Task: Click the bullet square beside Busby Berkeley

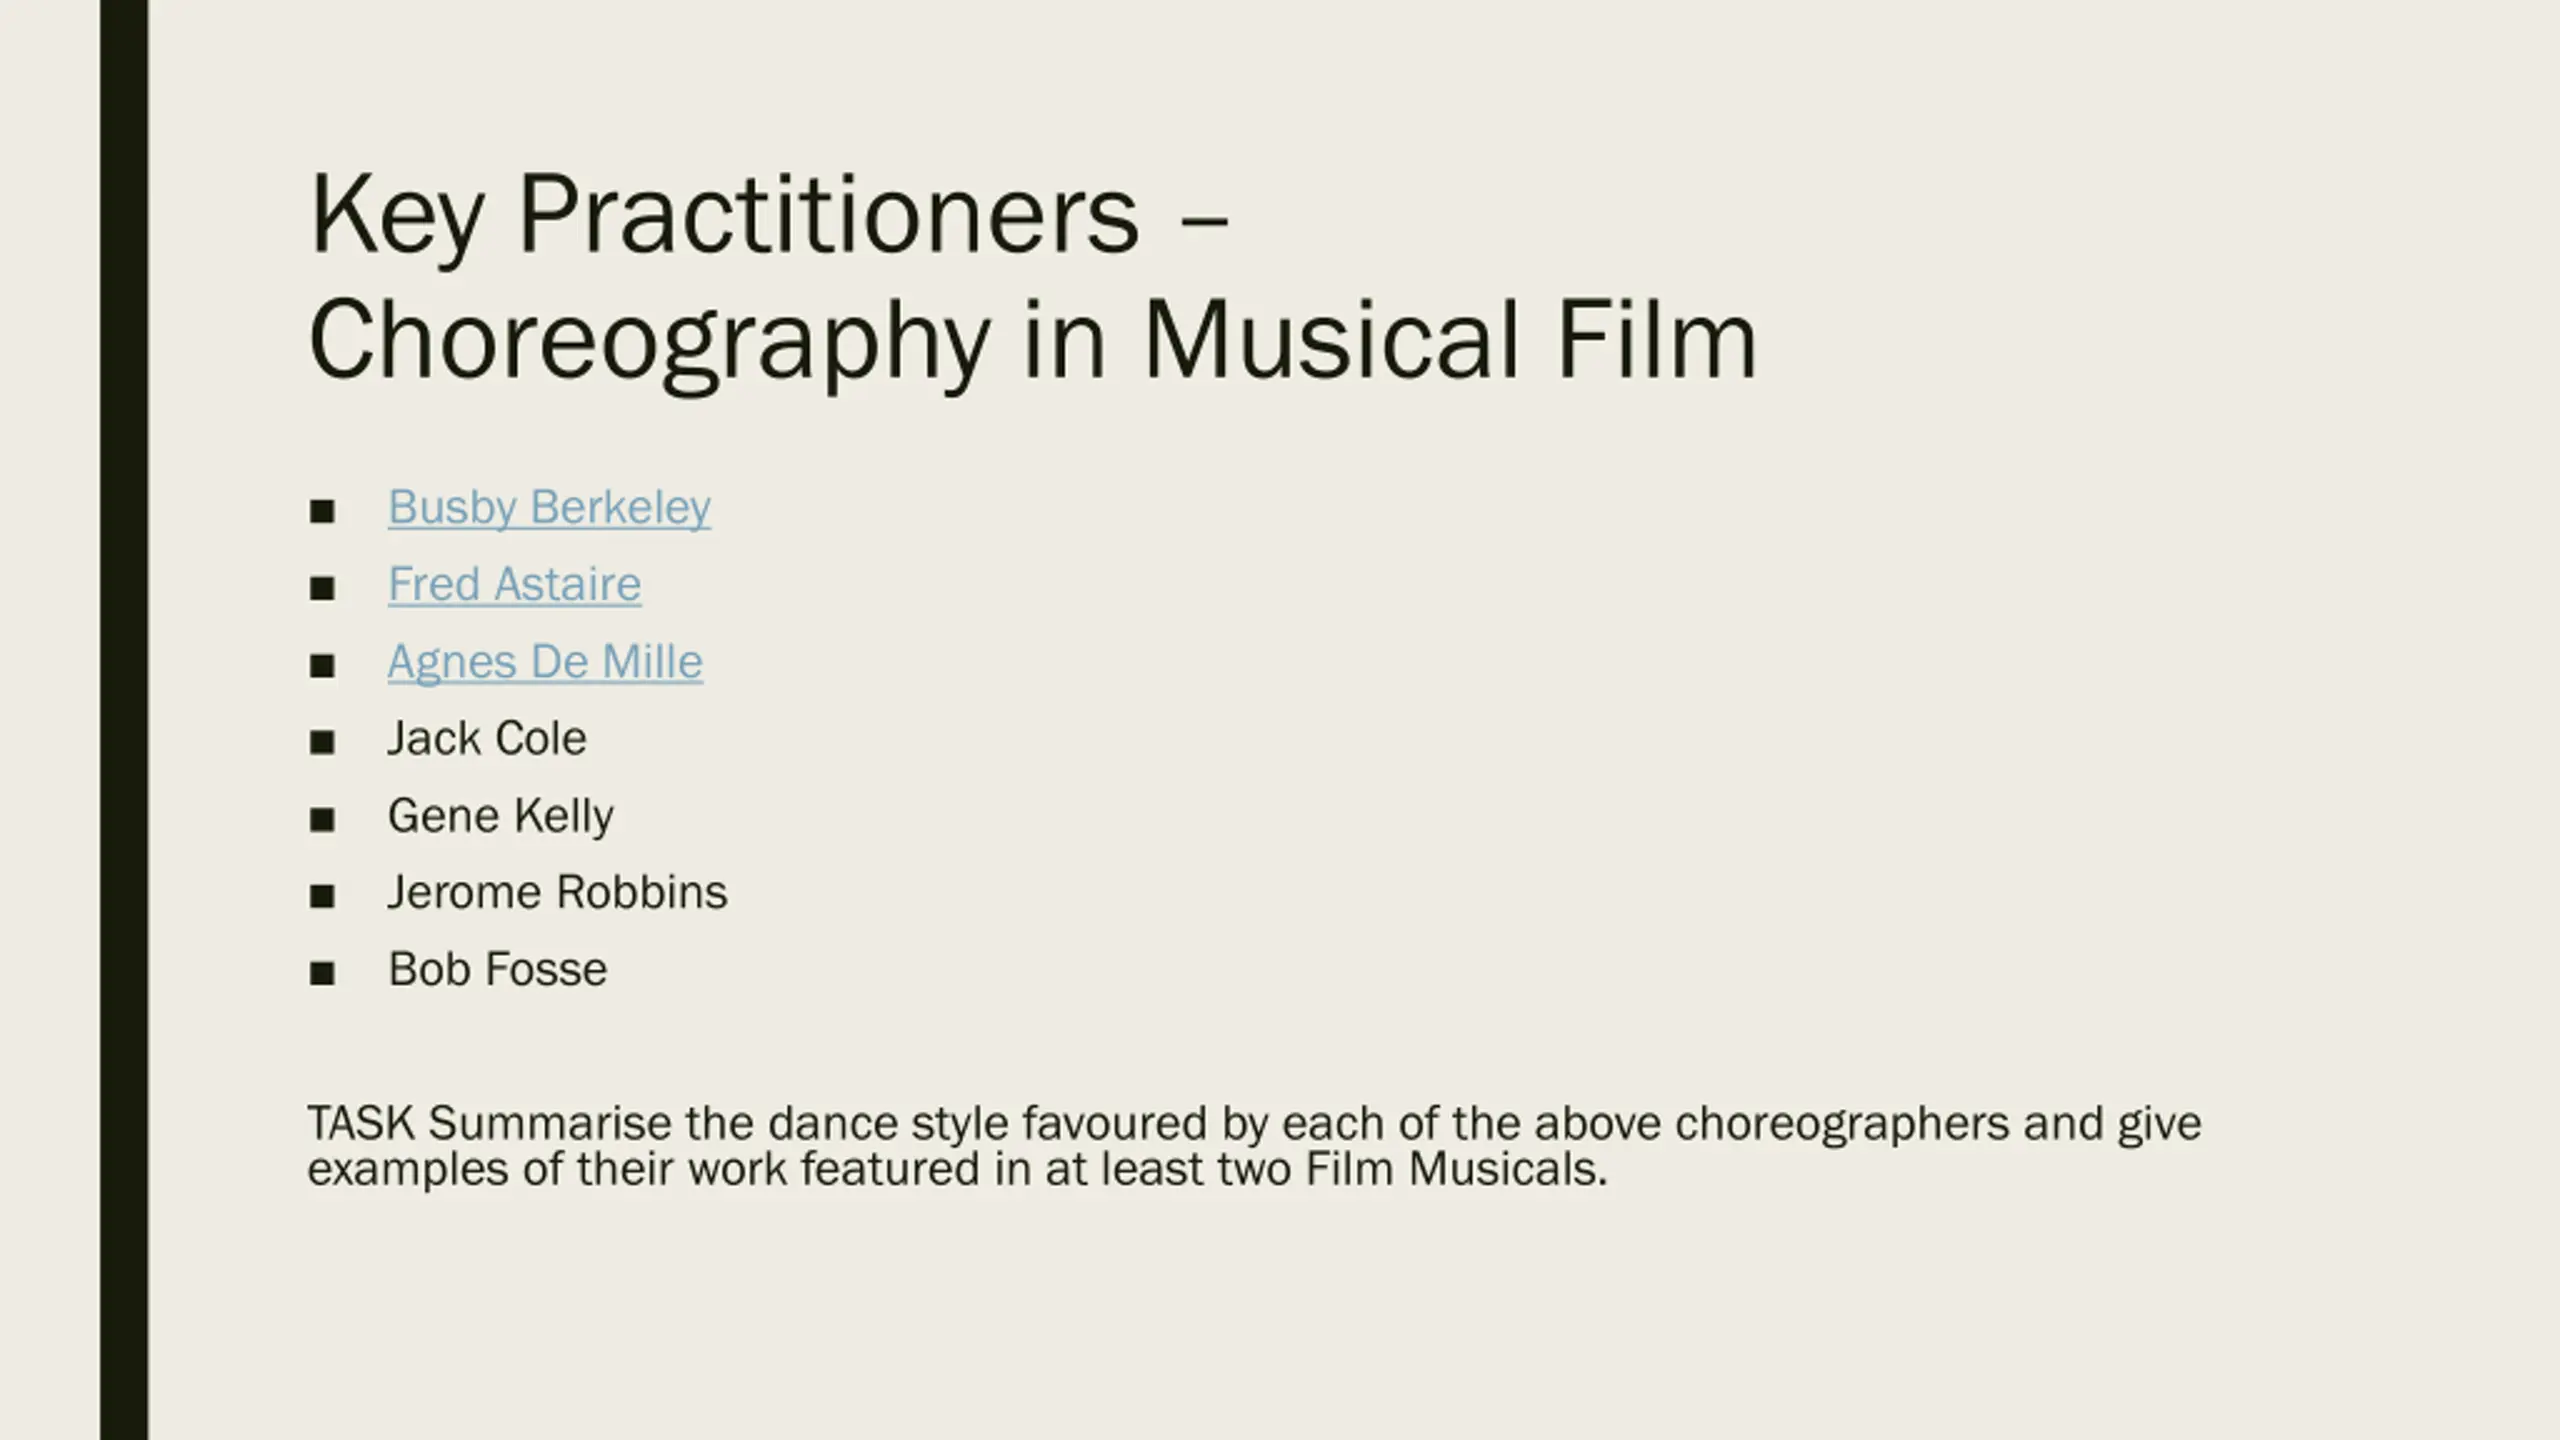Action: tap(322, 512)
